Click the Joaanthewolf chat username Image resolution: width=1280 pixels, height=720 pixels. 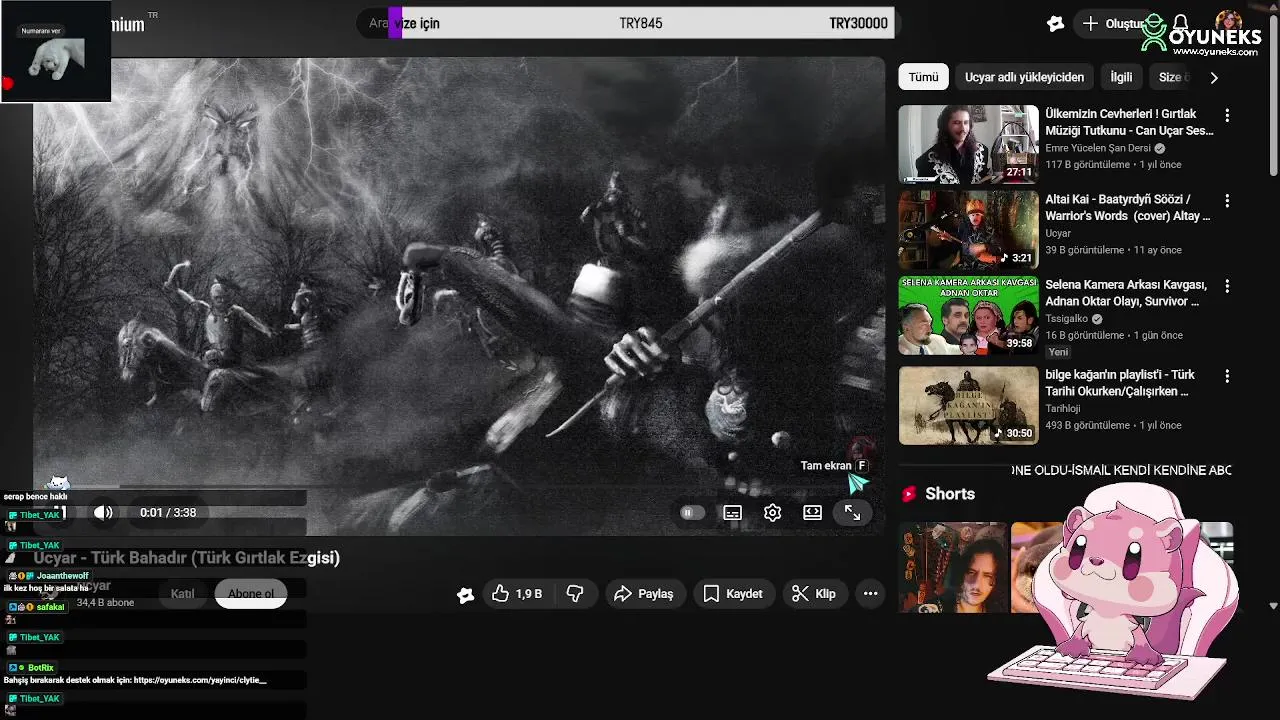tap(62, 576)
